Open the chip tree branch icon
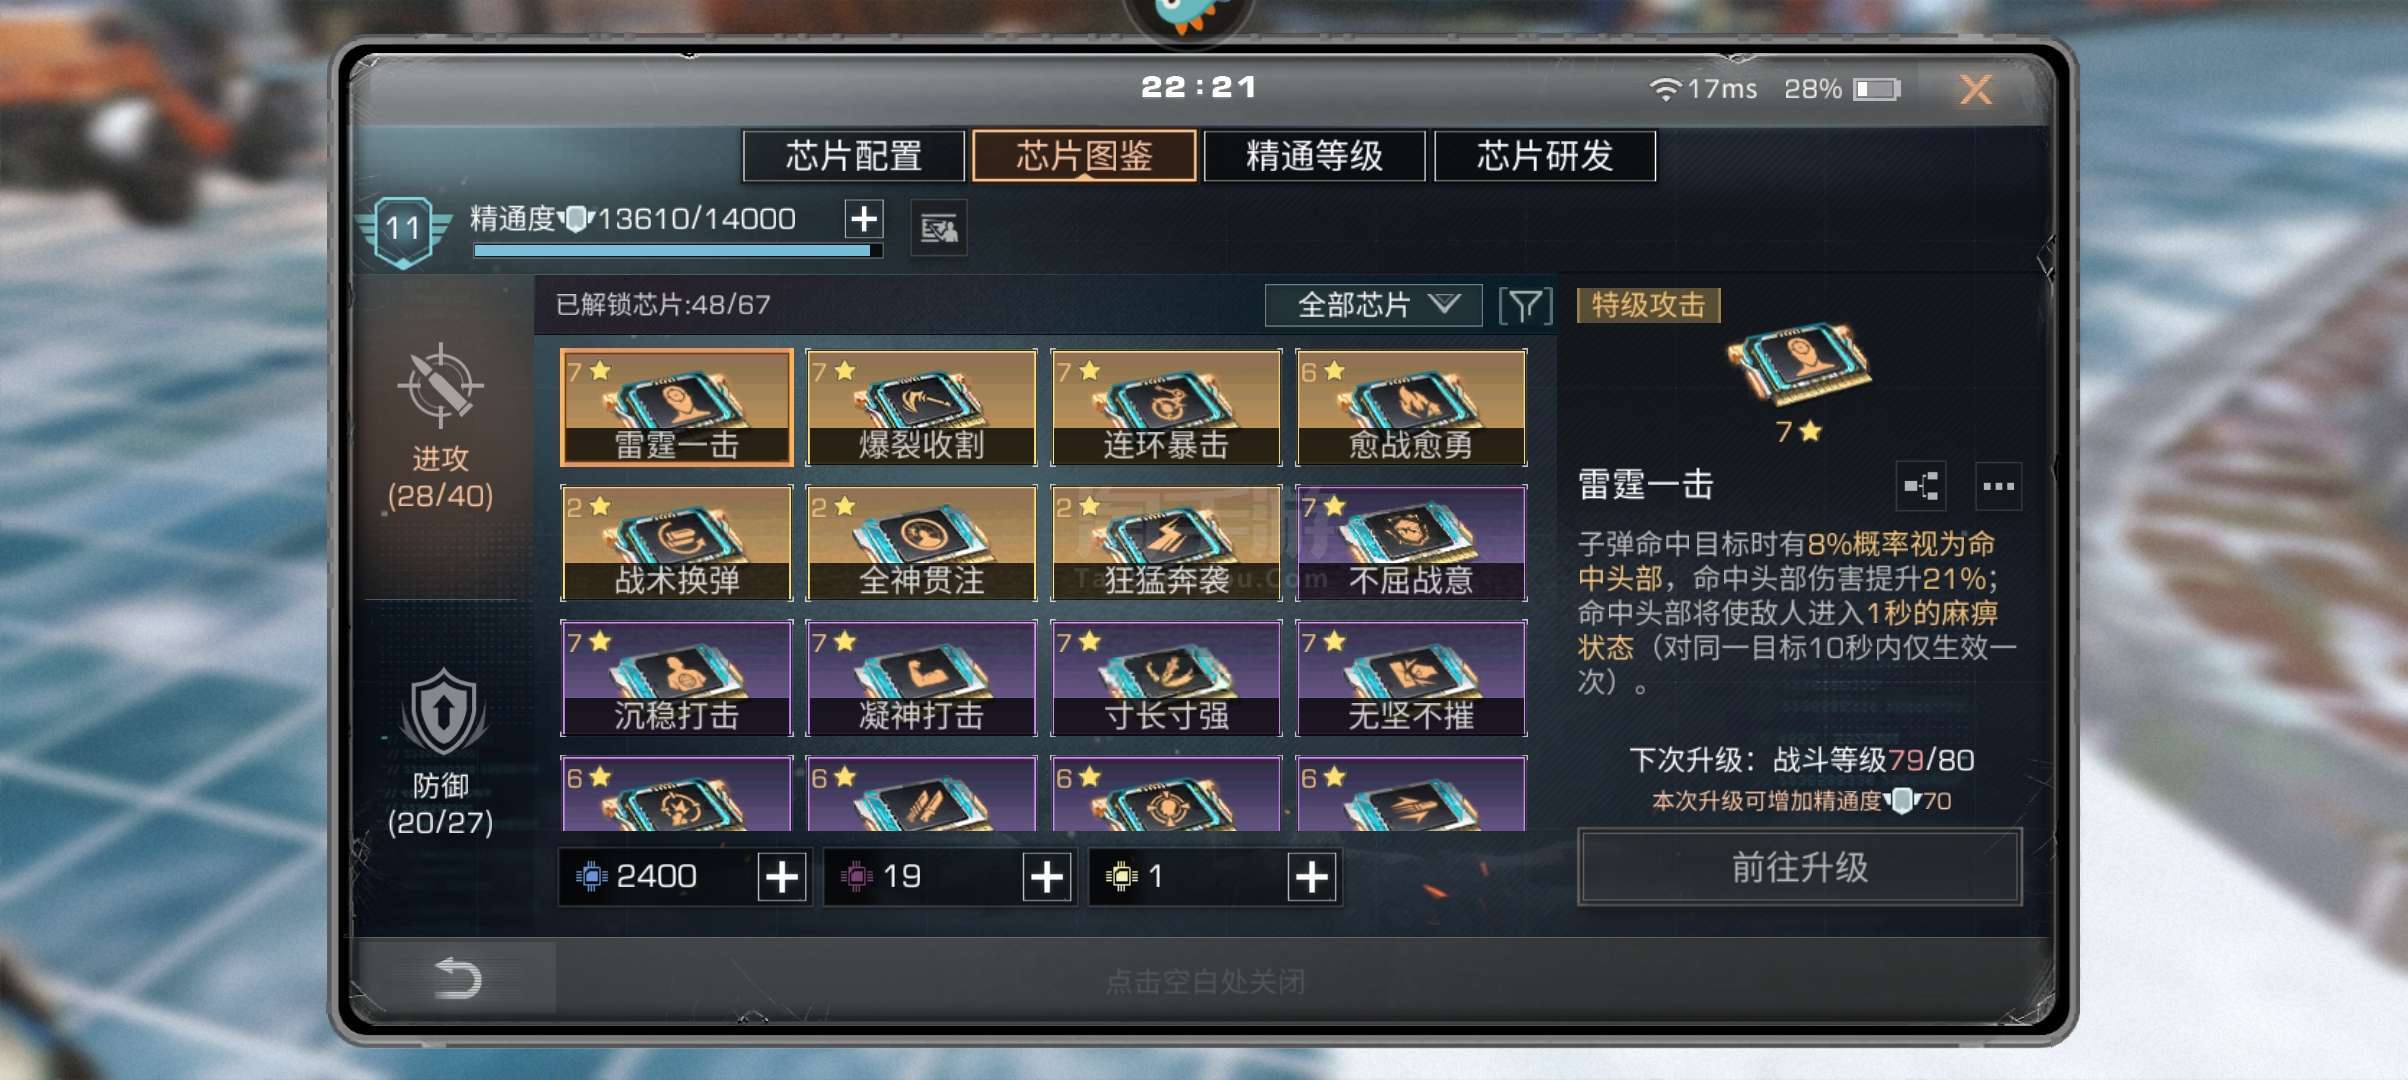Image resolution: width=2408 pixels, height=1080 pixels. coord(1921,486)
